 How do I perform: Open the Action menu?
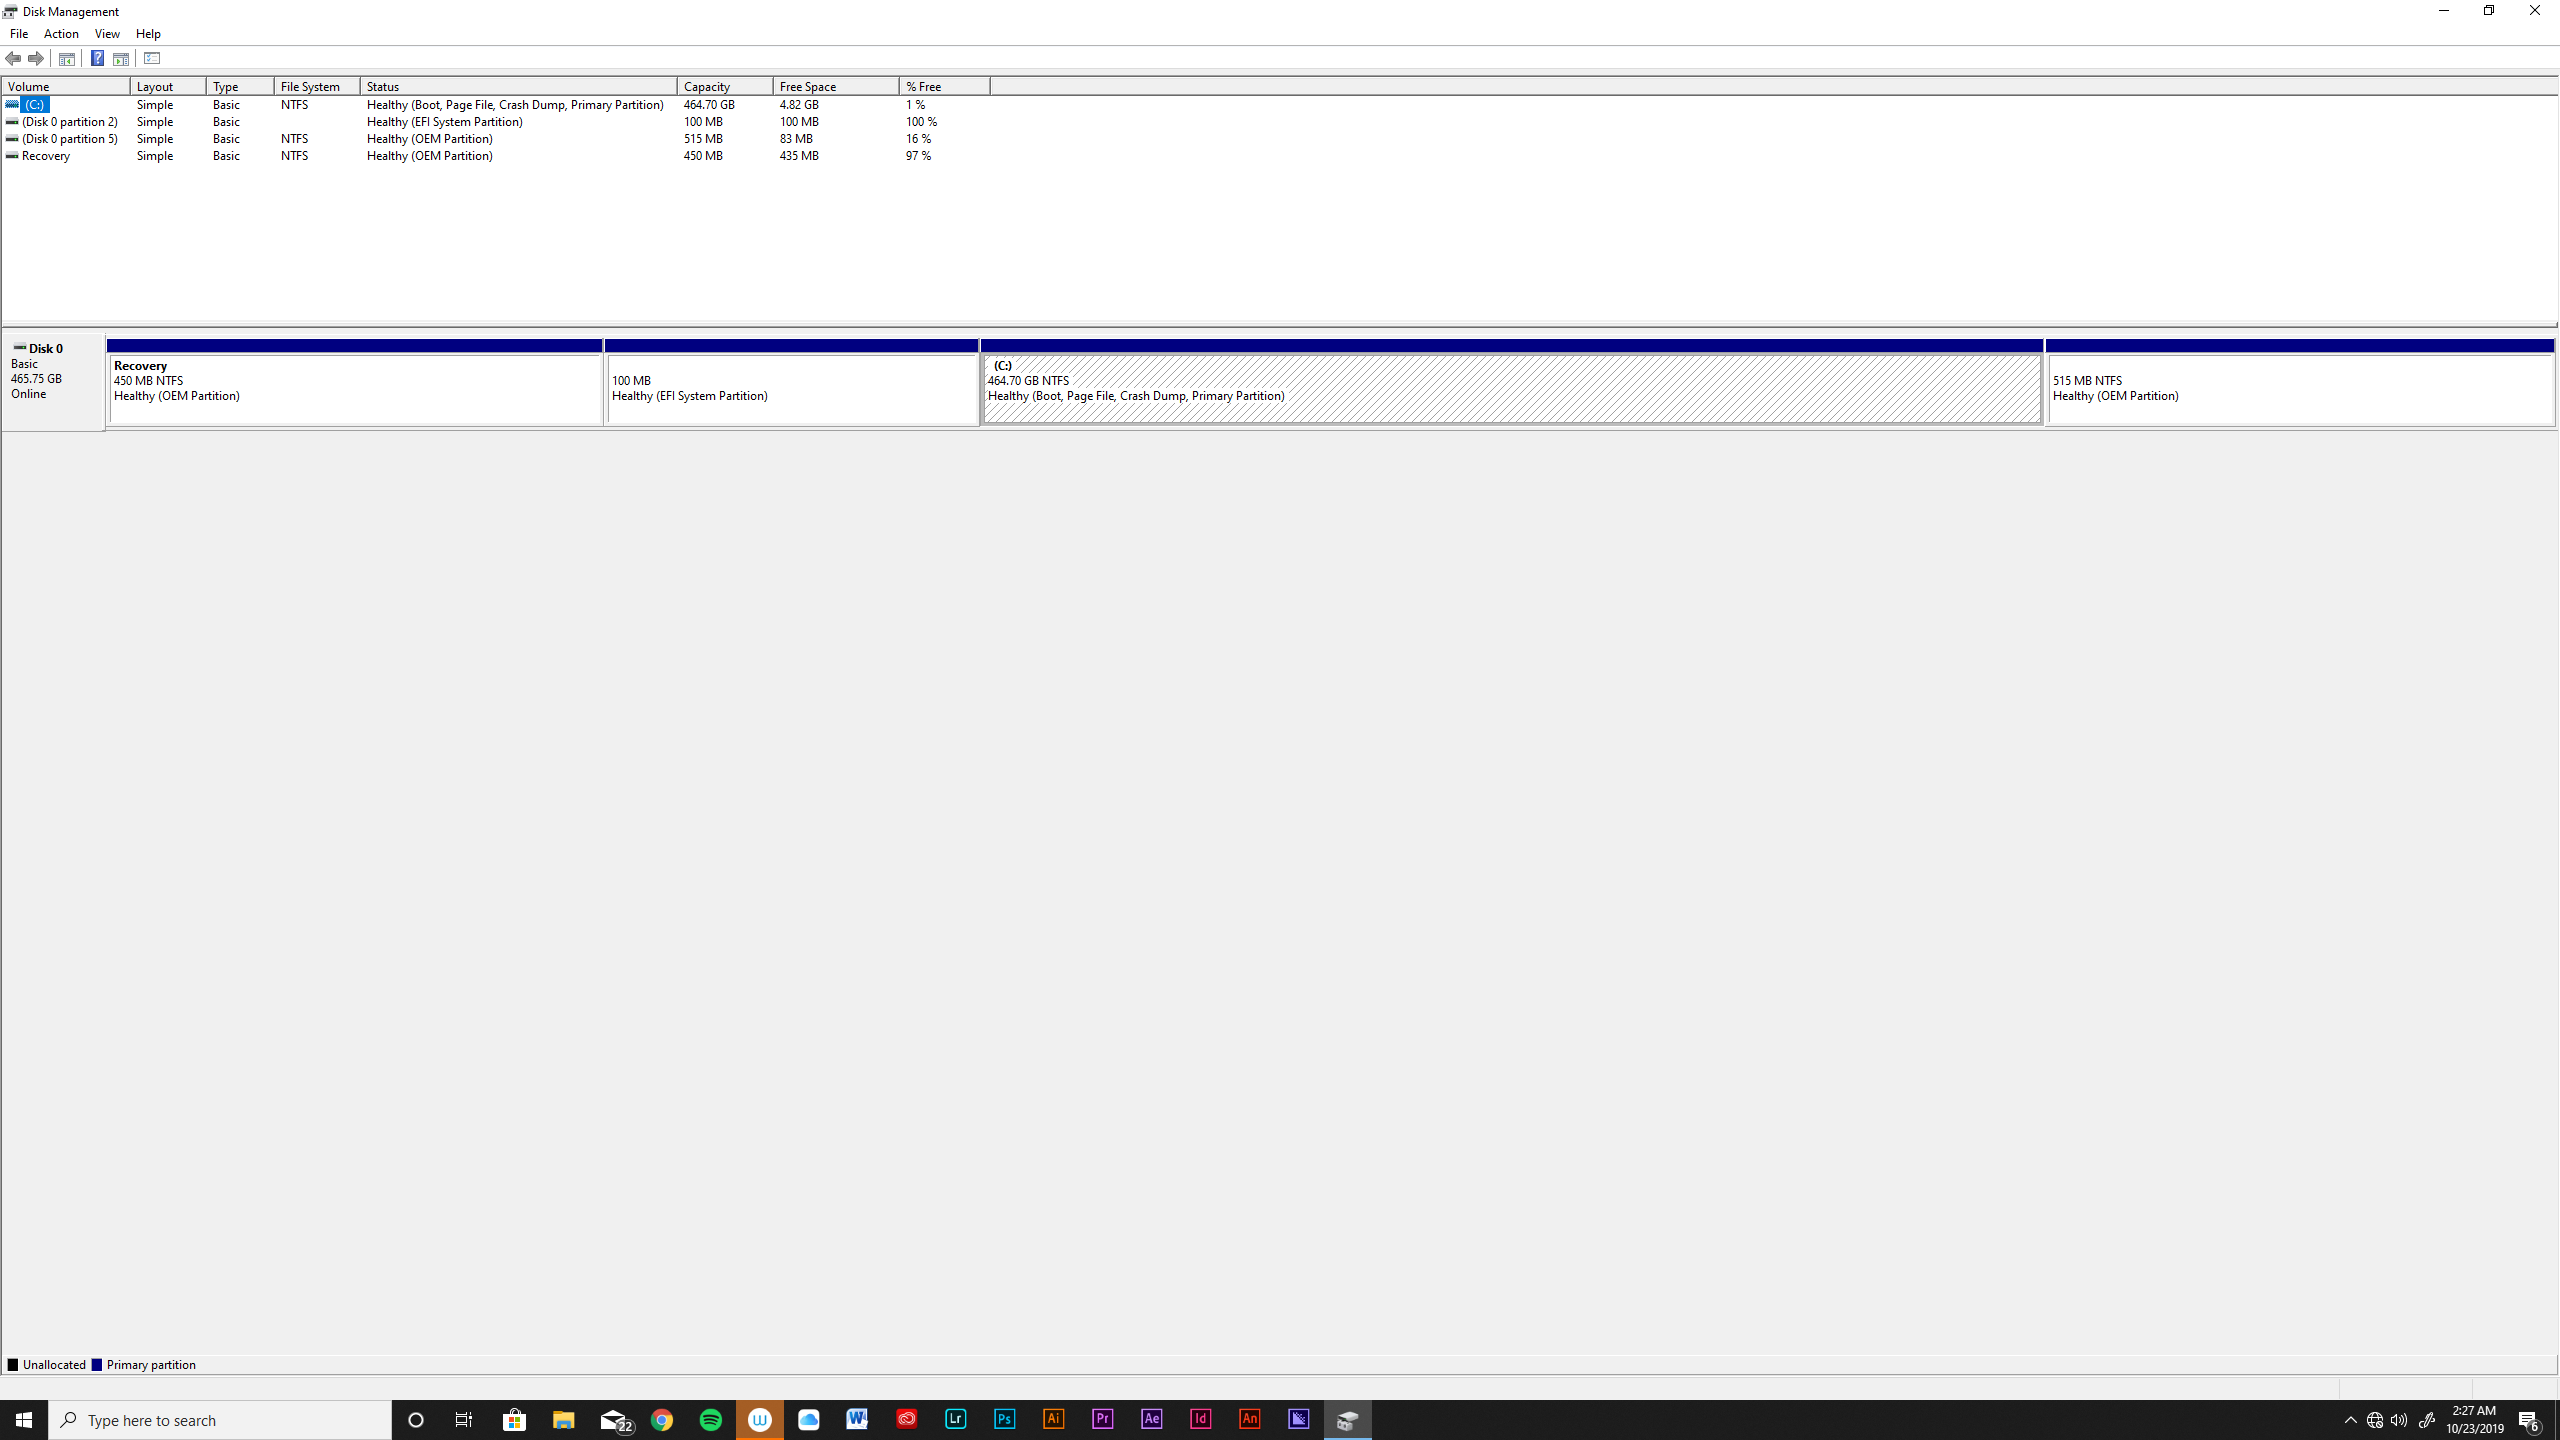[61, 33]
